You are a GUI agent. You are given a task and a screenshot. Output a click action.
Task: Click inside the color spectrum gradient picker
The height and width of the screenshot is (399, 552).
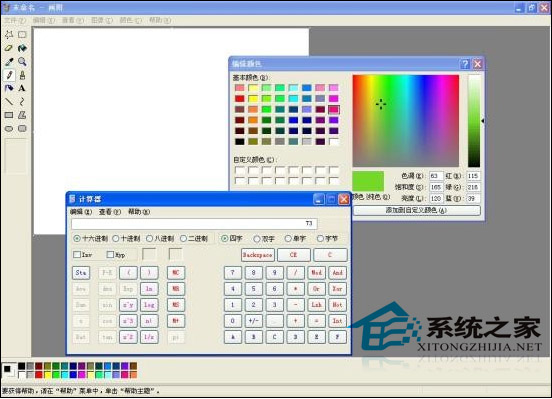(406, 120)
